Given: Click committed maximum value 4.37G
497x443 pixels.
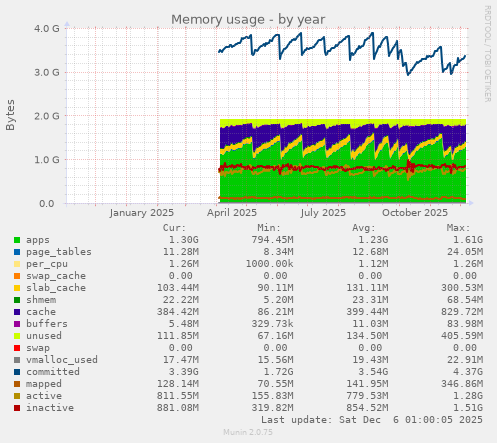Looking at the screenshot, I should [x=468, y=372].
